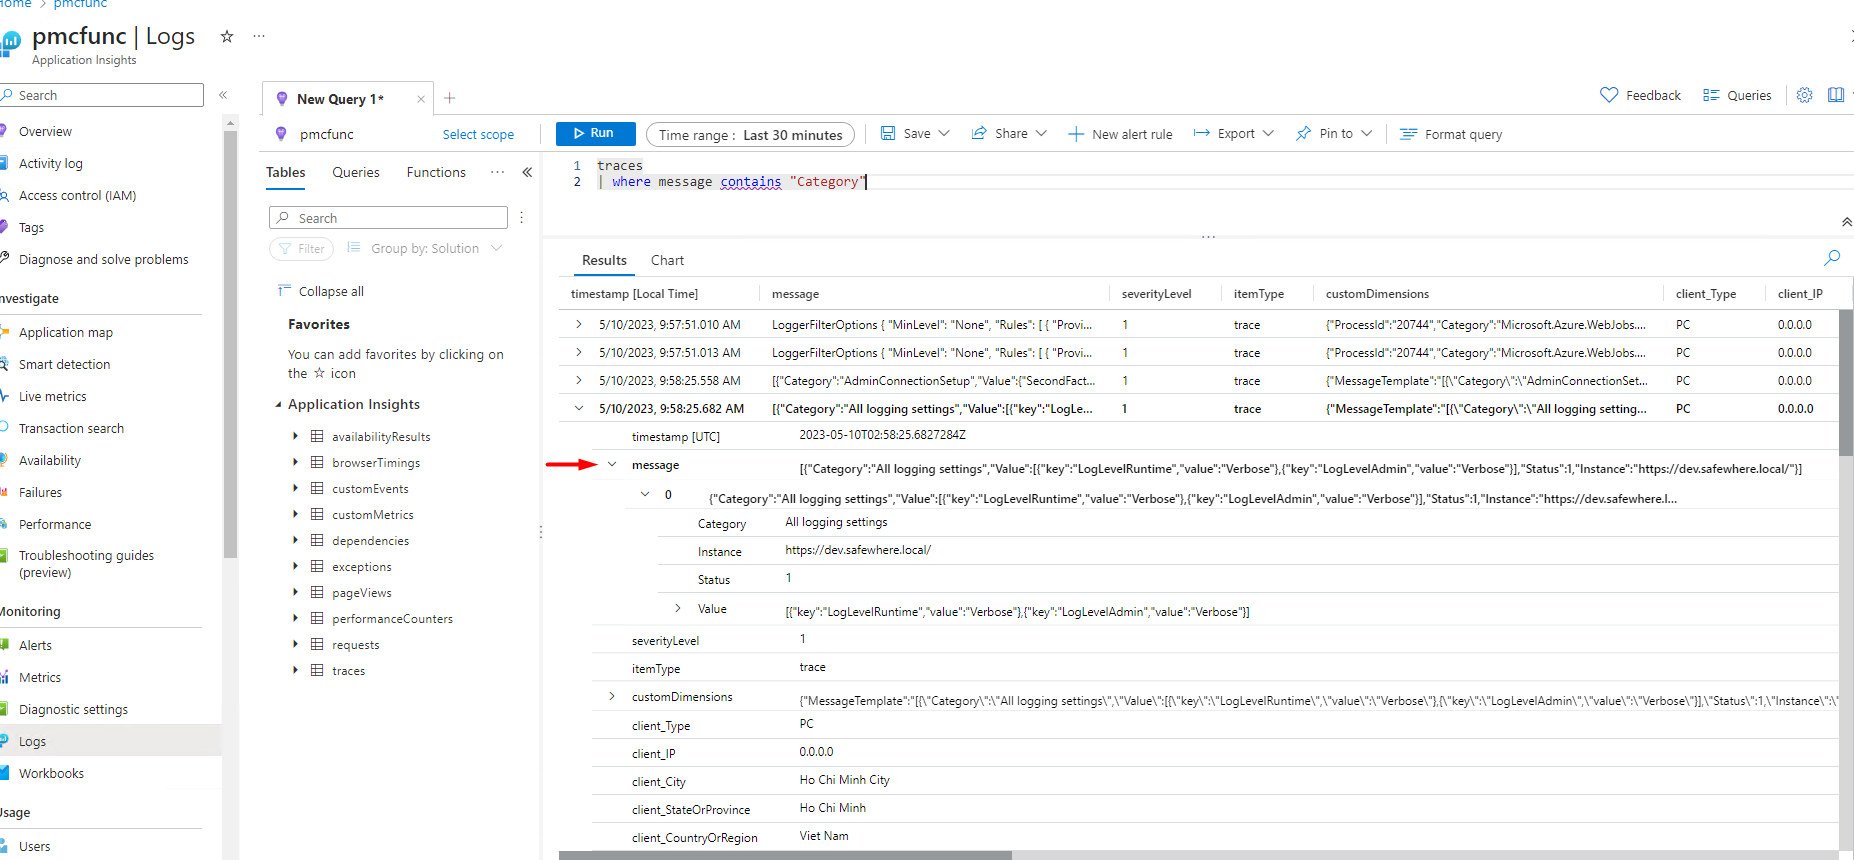Expand the exceptions table
Screen dimensions: 1854x860
pyautogui.click(x=295, y=566)
